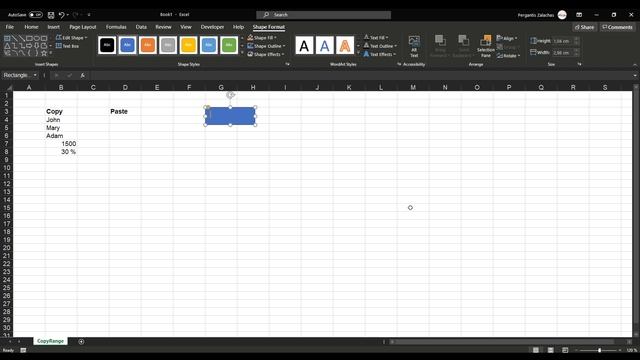Open the Shape Effects dropdown

[x=266, y=54]
